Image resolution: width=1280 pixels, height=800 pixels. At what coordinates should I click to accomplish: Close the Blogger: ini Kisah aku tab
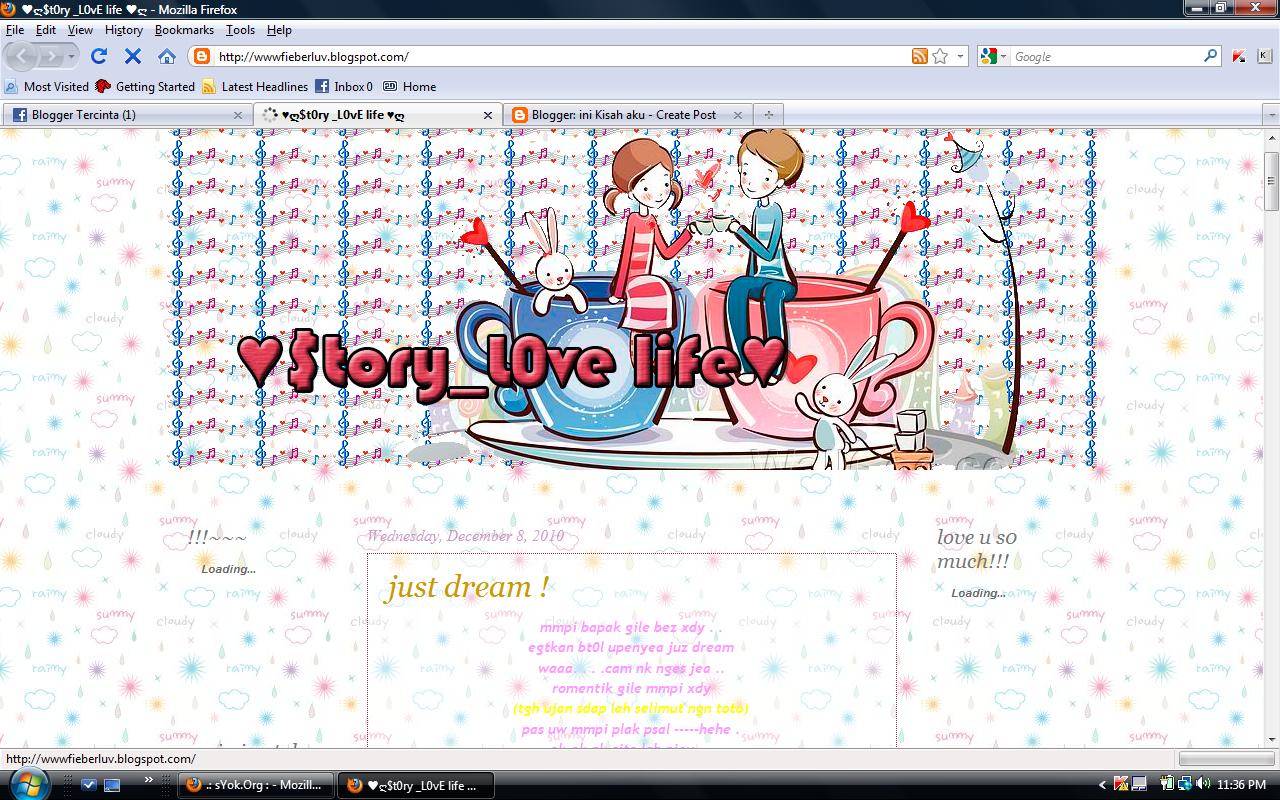click(738, 115)
